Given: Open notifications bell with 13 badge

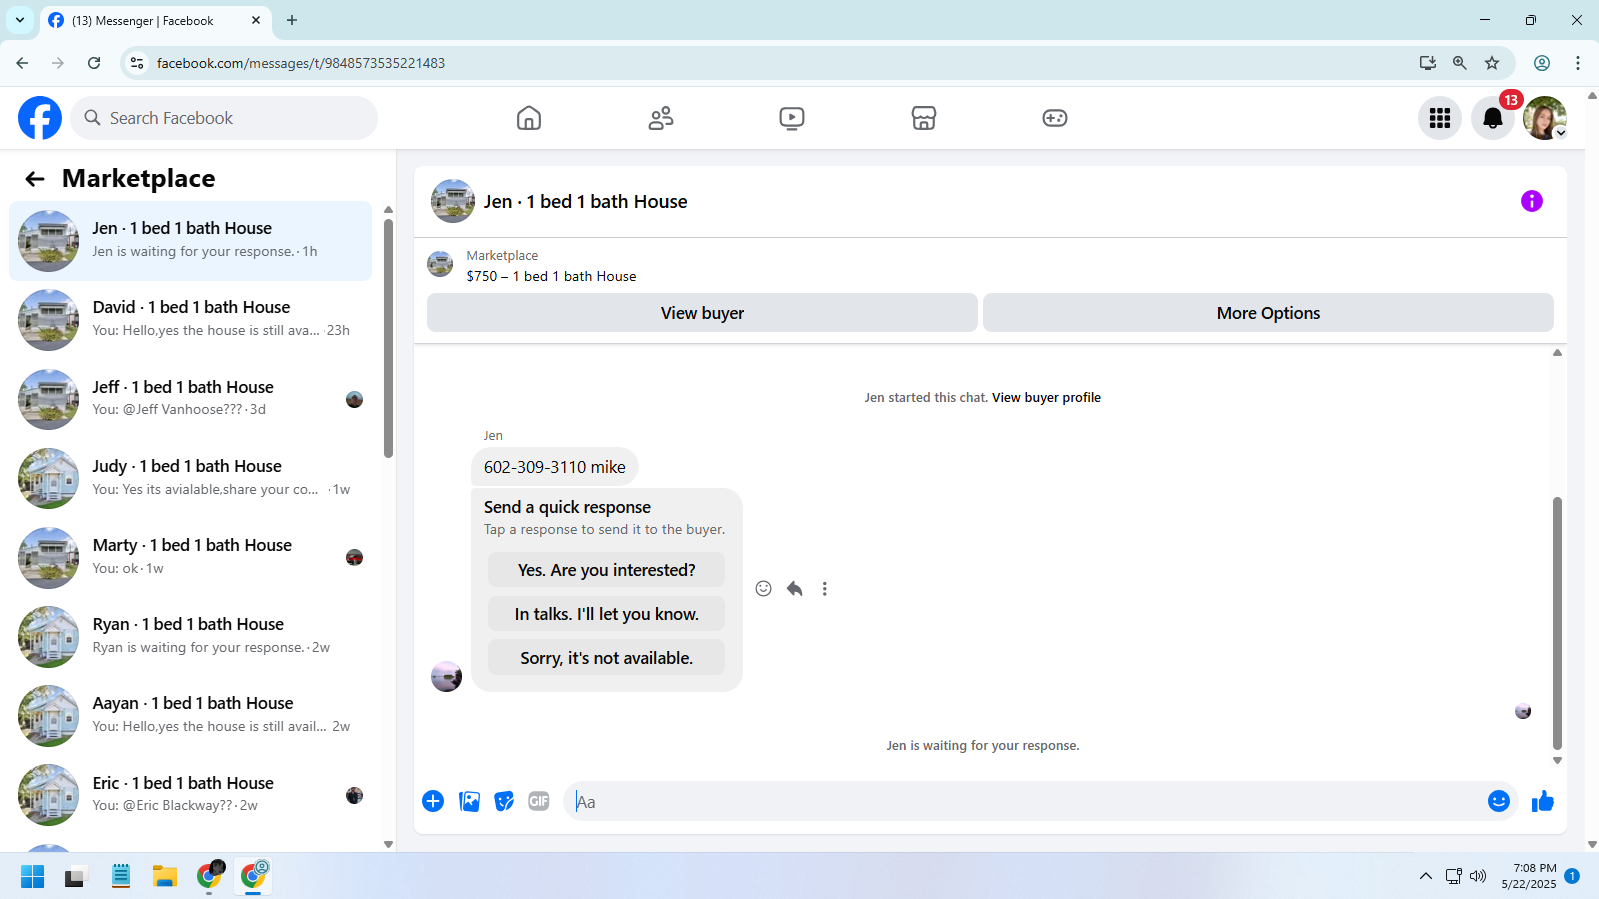Looking at the screenshot, I should 1493,118.
